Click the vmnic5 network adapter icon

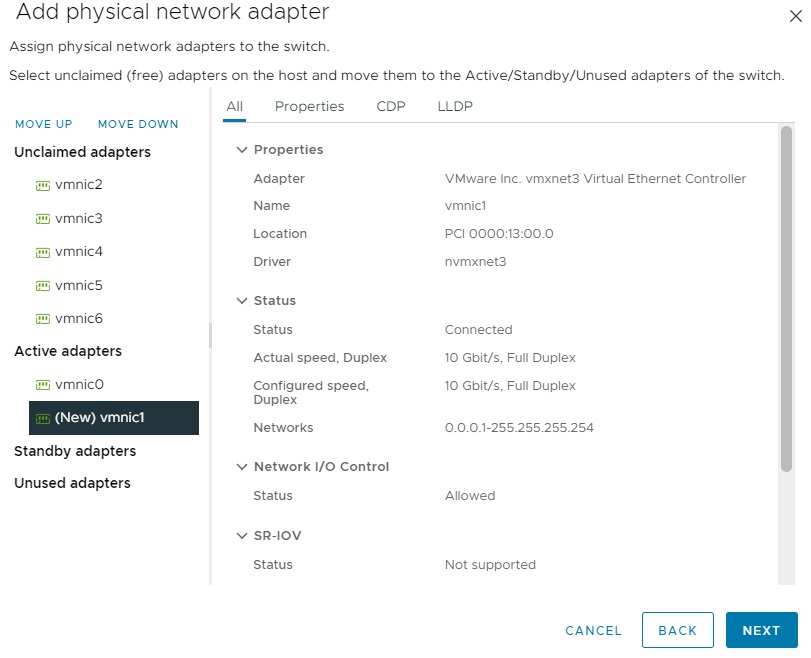(43, 286)
